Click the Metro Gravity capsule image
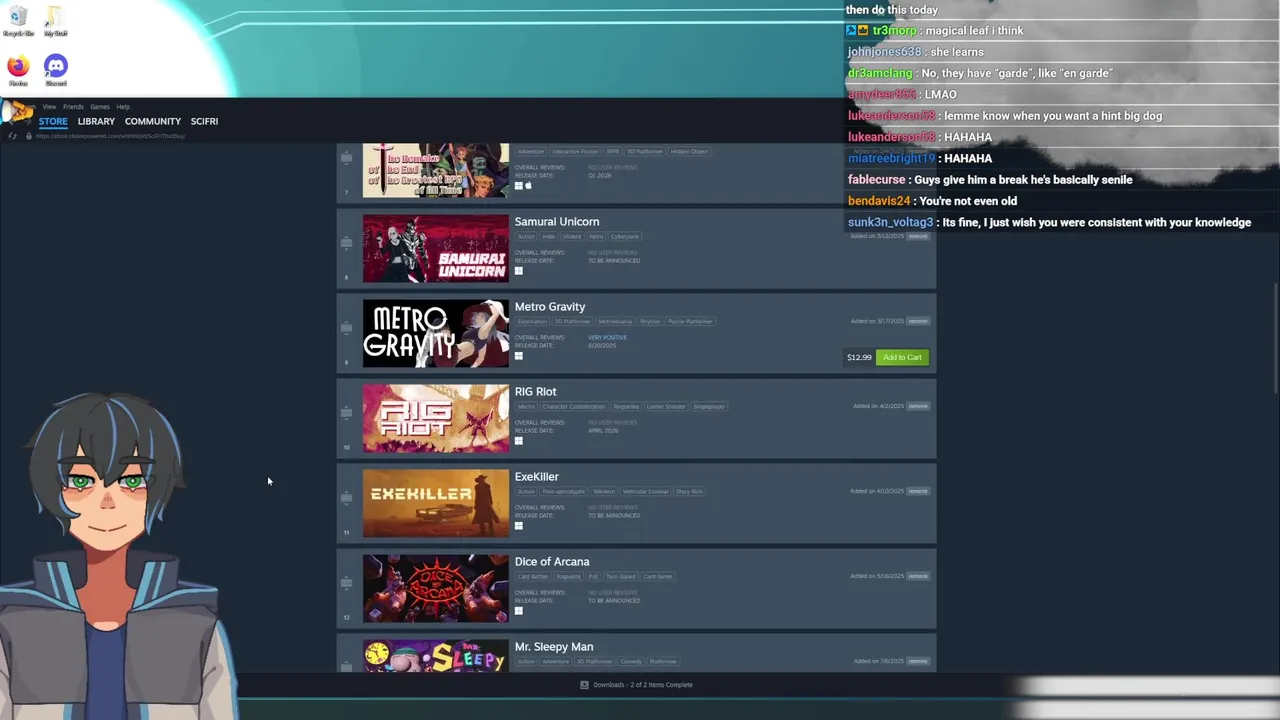 tap(436, 333)
